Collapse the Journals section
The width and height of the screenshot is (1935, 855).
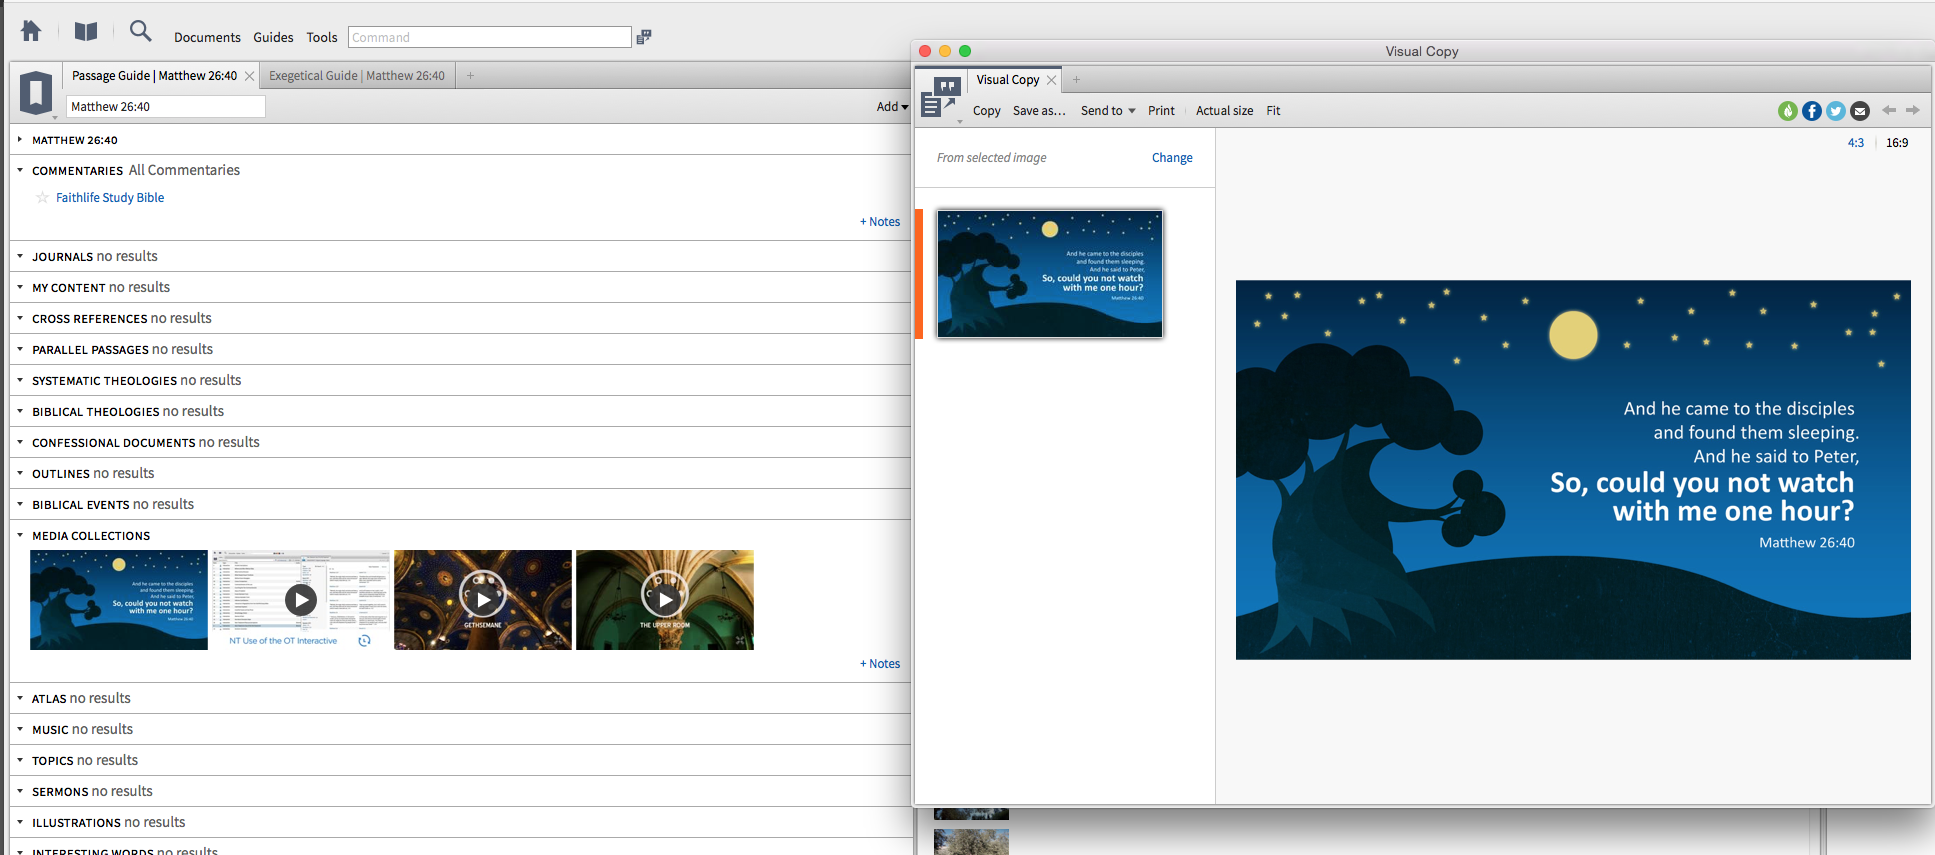pos(20,256)
